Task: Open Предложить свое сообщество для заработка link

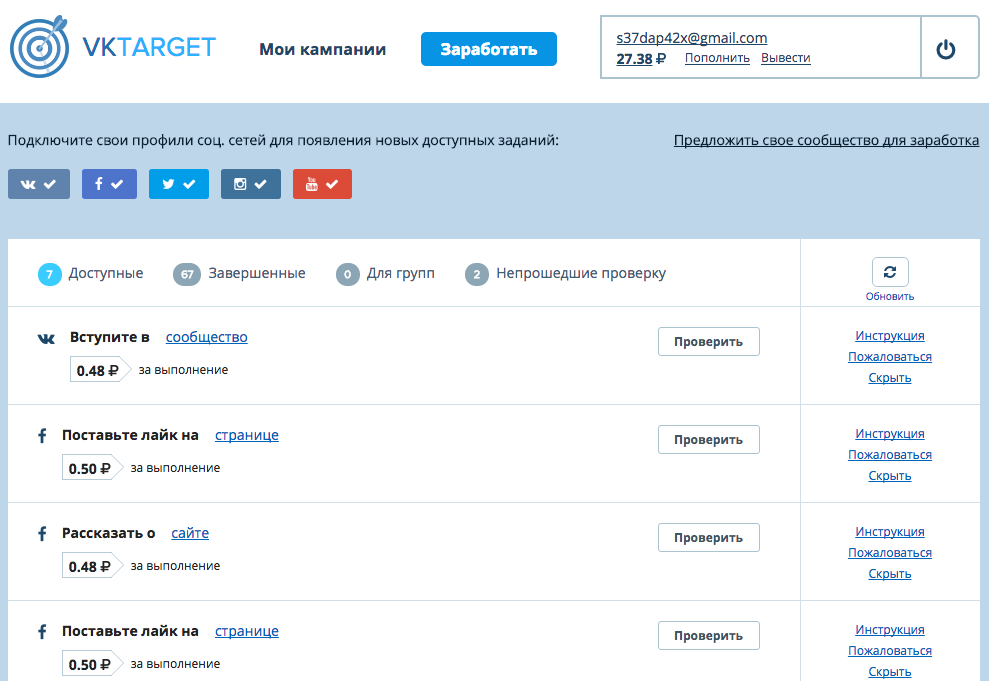Action: coord(826,140)
